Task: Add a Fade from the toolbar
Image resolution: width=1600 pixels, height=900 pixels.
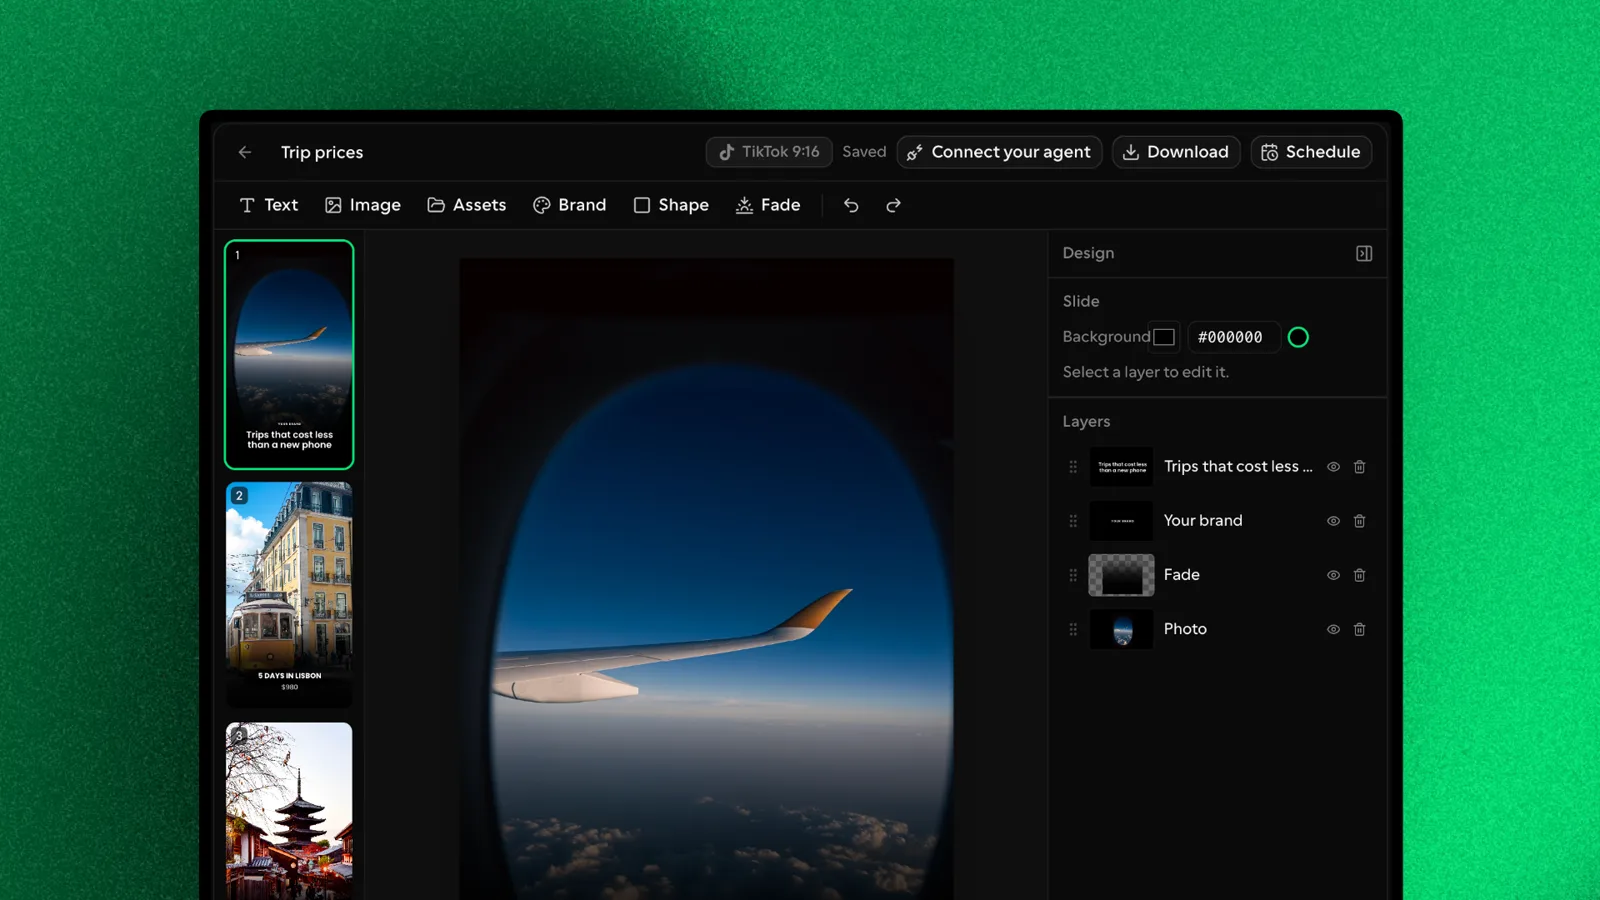Action: click(768, 205)
